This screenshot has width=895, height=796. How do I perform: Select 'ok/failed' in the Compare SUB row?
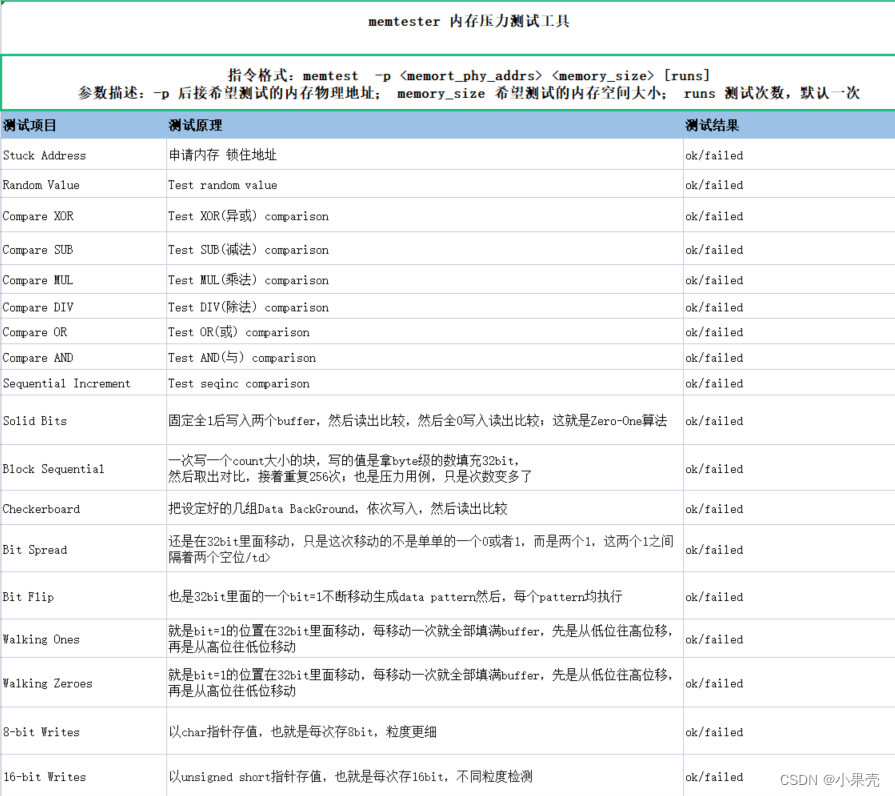714,250
